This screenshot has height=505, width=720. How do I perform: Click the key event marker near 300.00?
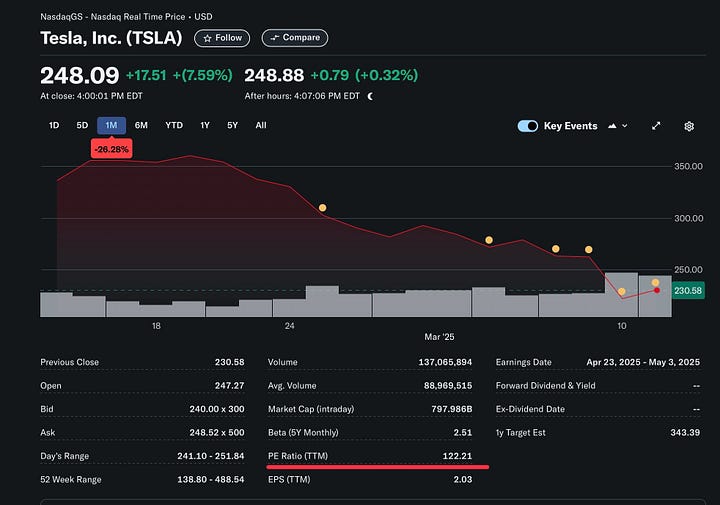pos(323,208)
